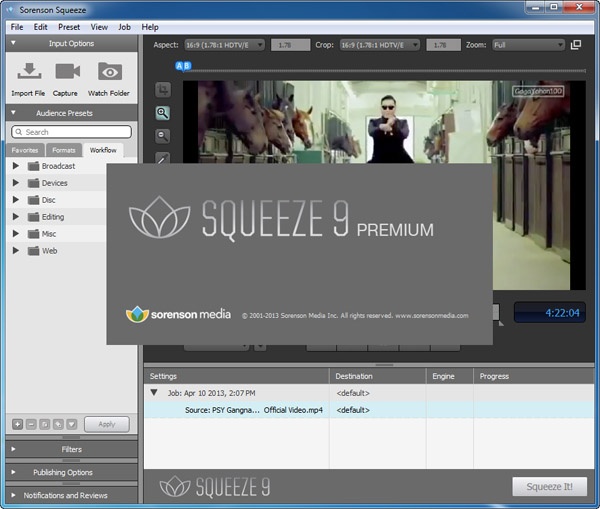Click the Devices folder icon
This screenshot has height=509, width=600.
(x=34, y=183)
